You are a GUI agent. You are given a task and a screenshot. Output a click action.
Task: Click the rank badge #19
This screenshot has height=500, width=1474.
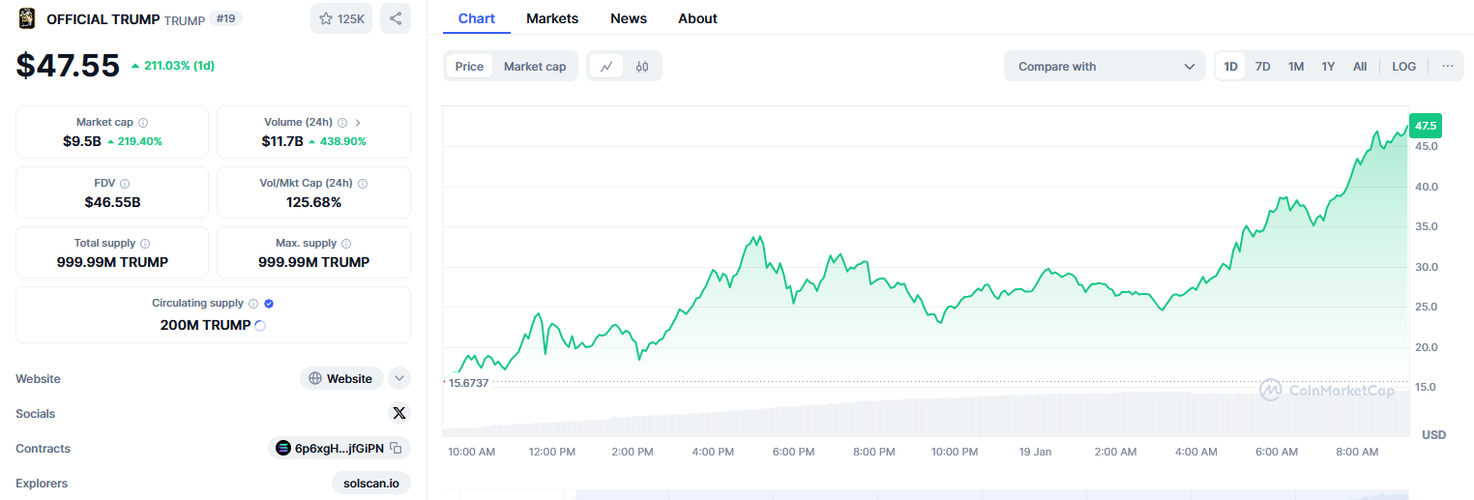(x=226, y=18)
